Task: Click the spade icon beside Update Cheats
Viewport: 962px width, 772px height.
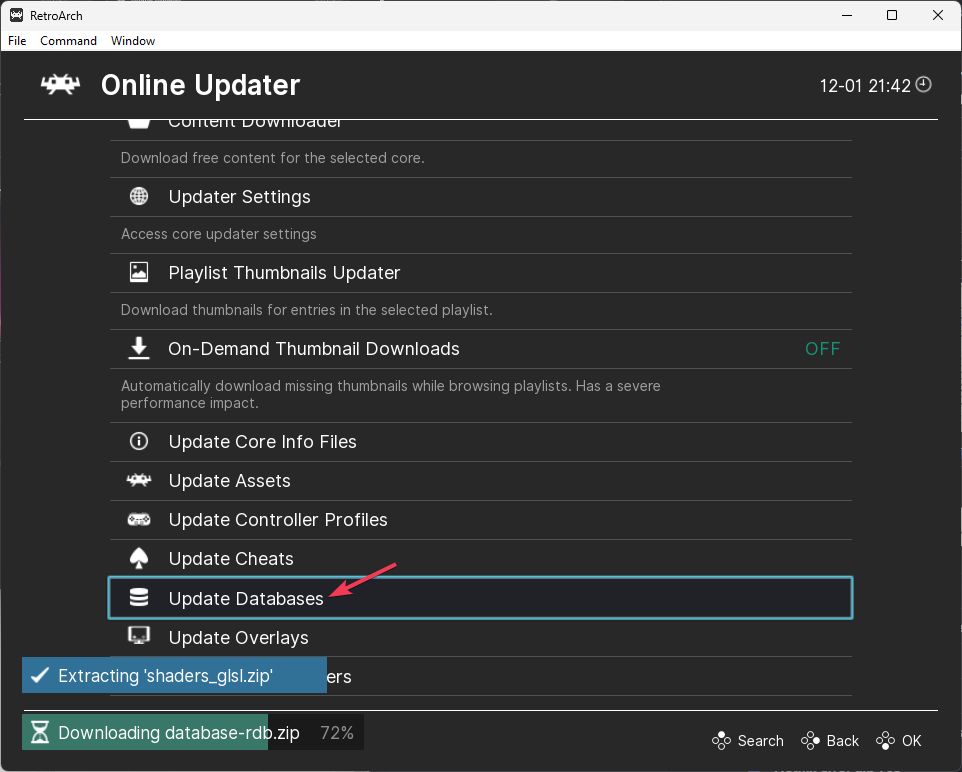Action: point(139,558)
